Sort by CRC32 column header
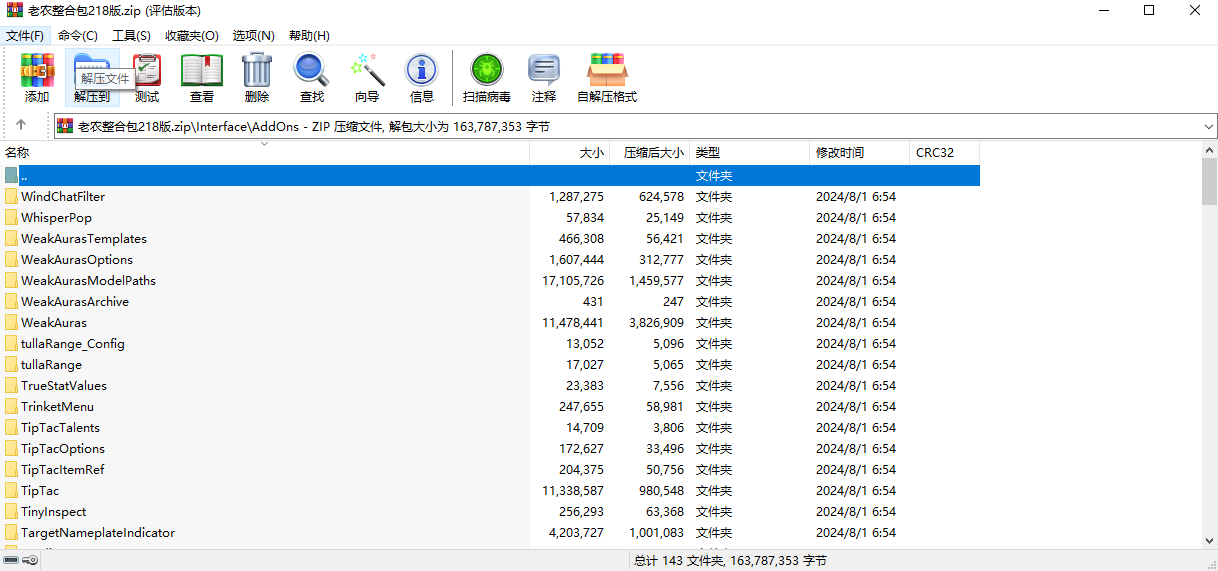The image size is (1218, 571). pyautogui.click(x=945, y=153)
